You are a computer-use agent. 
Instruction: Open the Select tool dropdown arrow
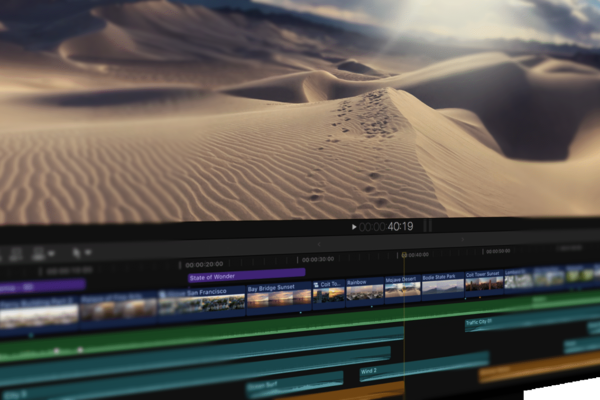(x=88, y=252)
